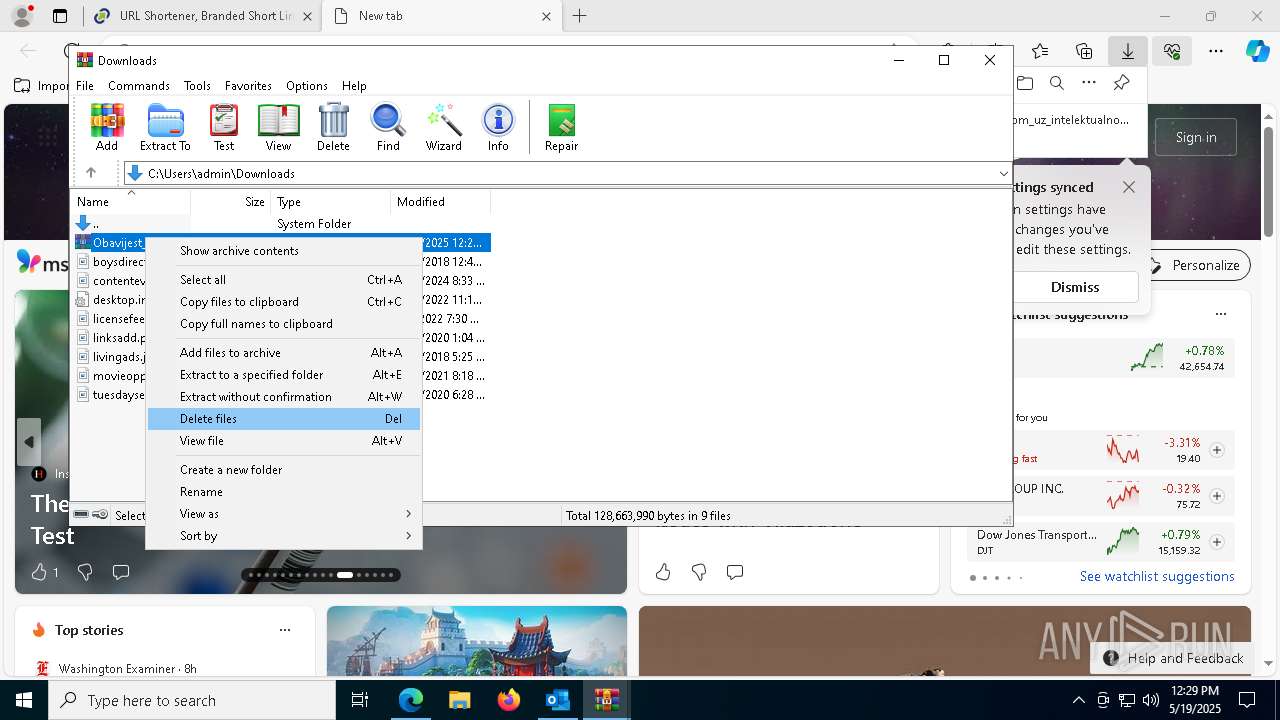Click the Add toolbar icon in WinRAR

tap(107, 127)
